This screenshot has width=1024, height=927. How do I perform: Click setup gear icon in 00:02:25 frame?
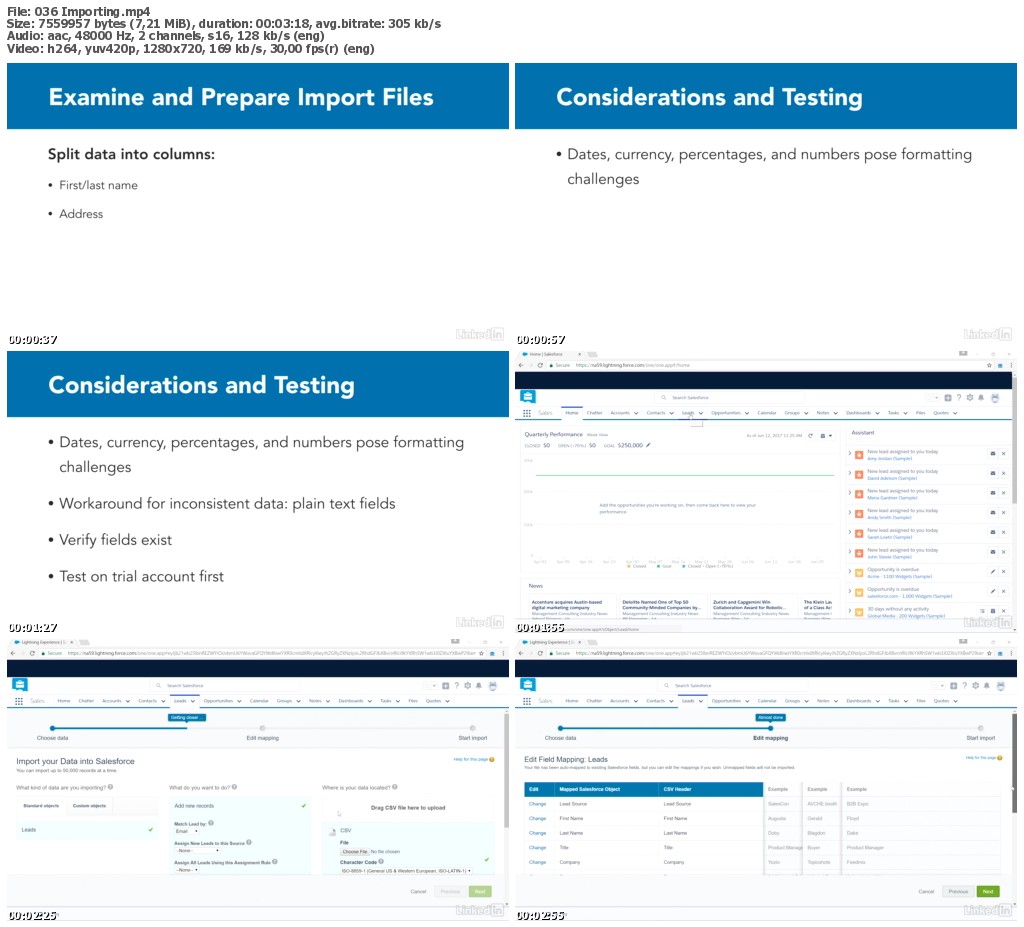(468, 685)
